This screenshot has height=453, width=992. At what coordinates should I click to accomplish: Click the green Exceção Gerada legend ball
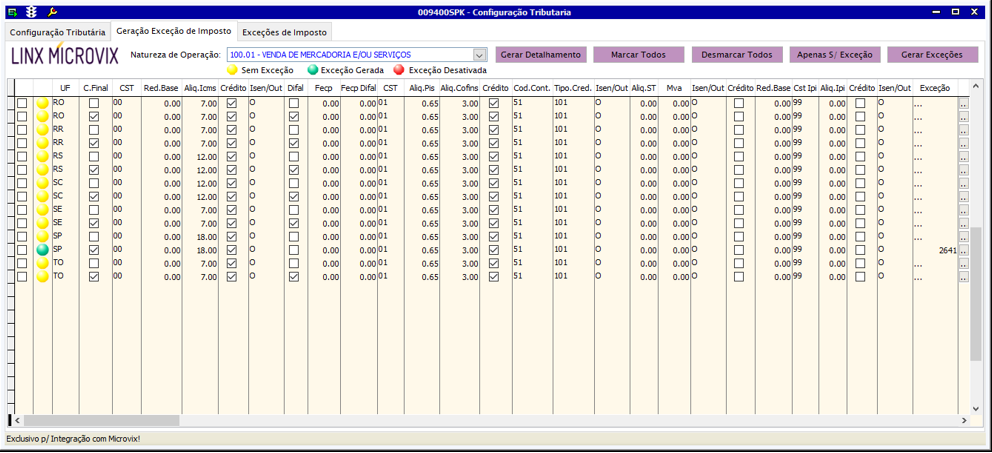click(313, 71)
